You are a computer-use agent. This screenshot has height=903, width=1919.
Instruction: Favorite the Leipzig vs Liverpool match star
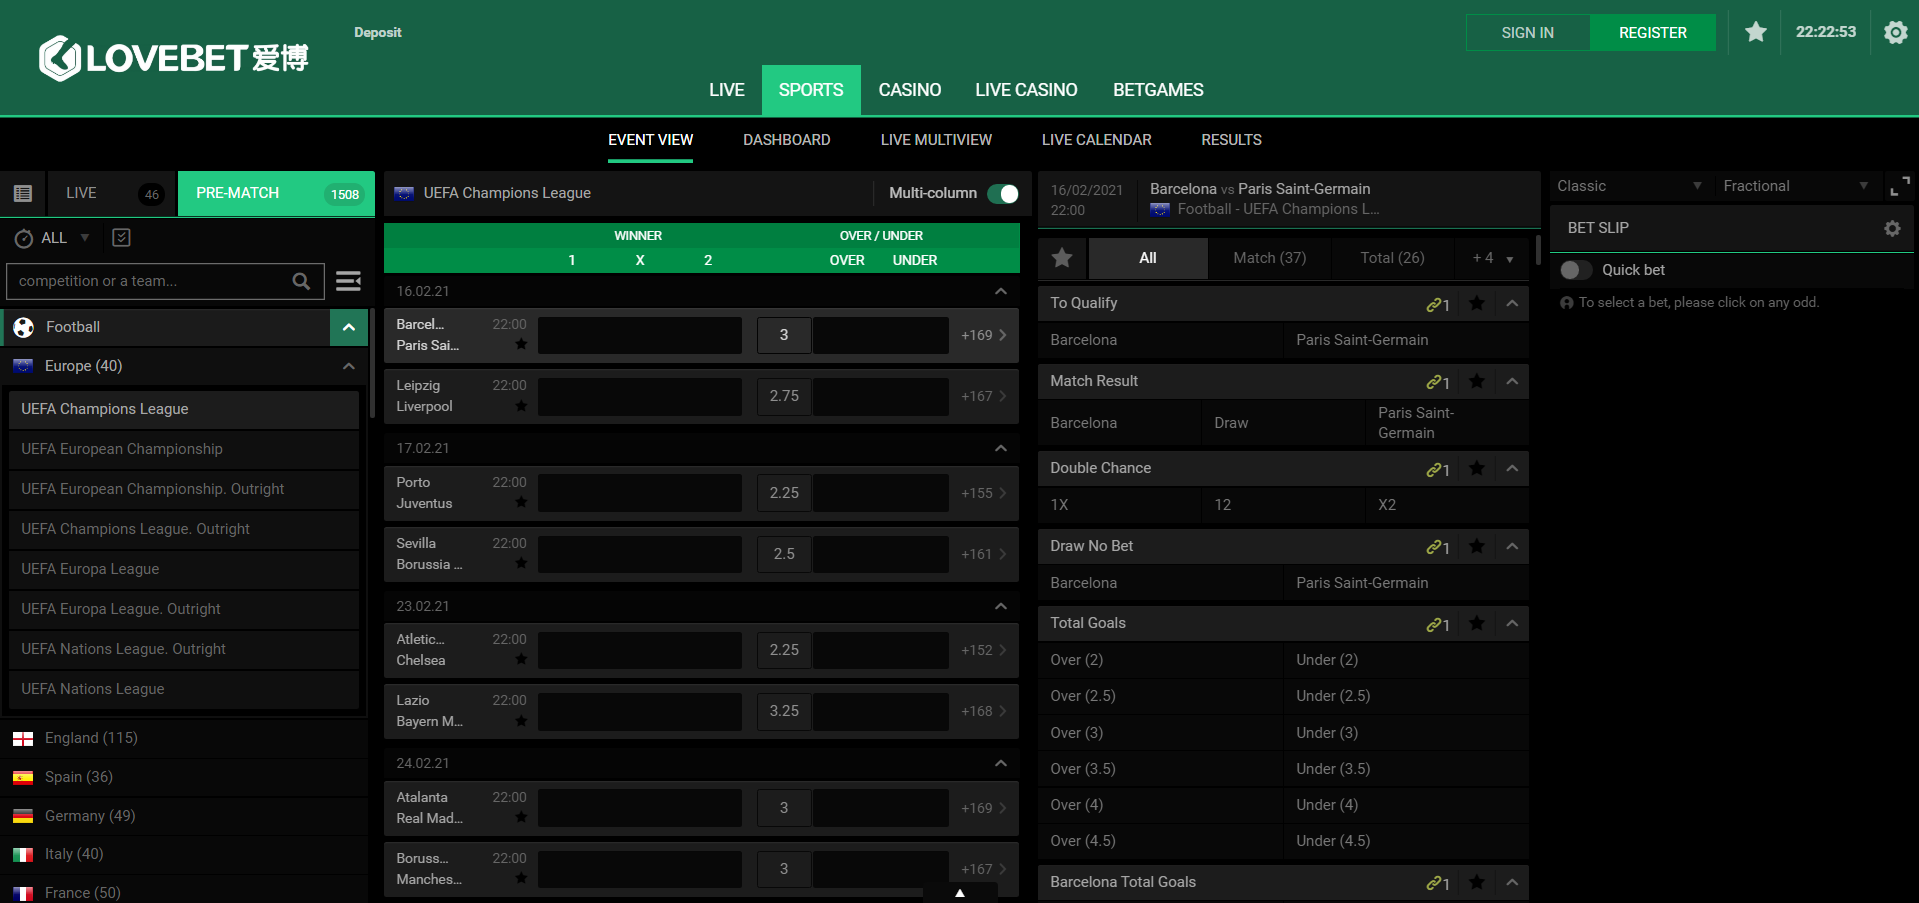[x=521, y=405]
